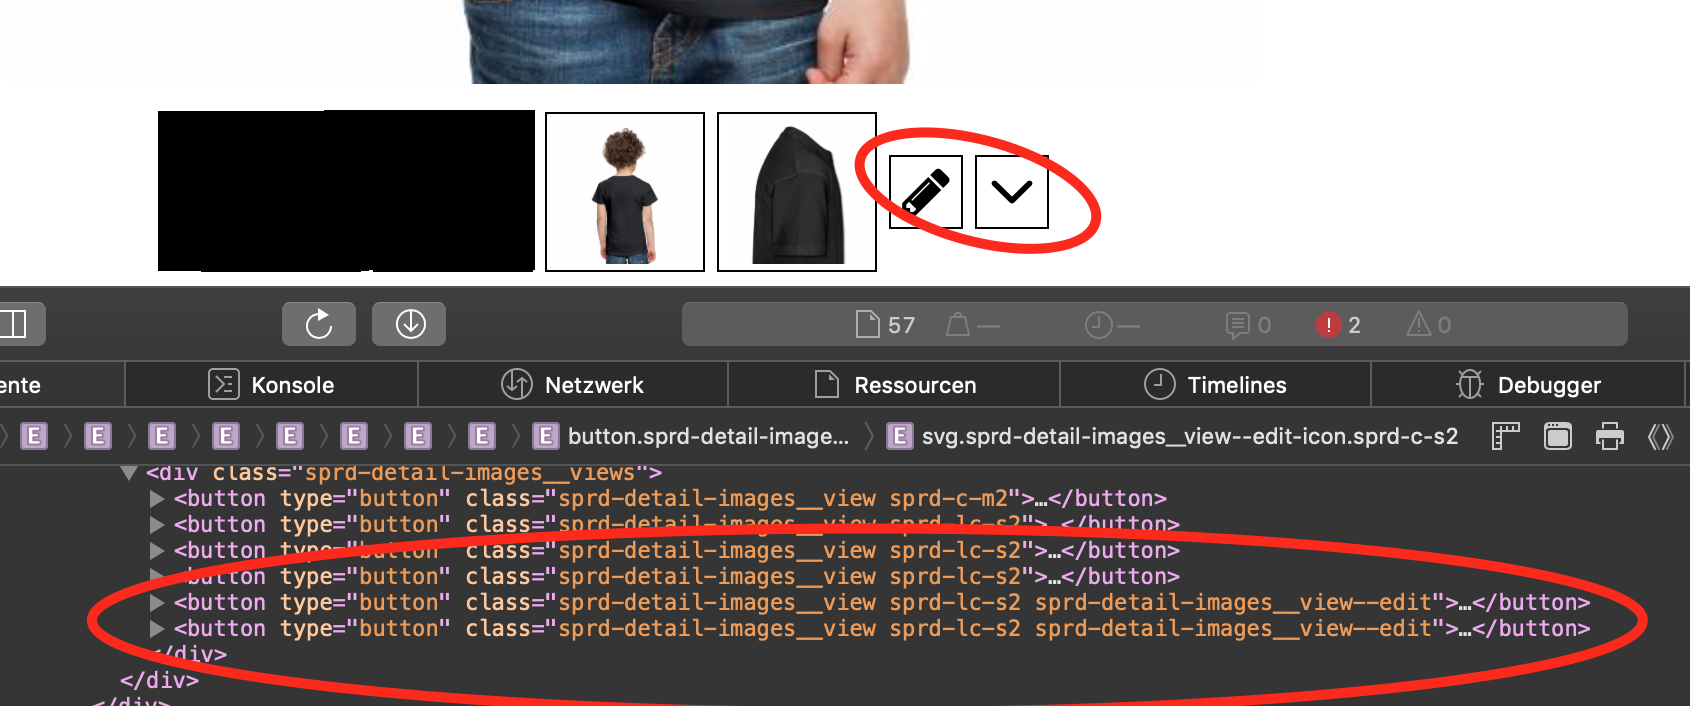Expand the button with class sprd-c-m2
Viewport: 1690px width, 706px height.
point(157,498)
